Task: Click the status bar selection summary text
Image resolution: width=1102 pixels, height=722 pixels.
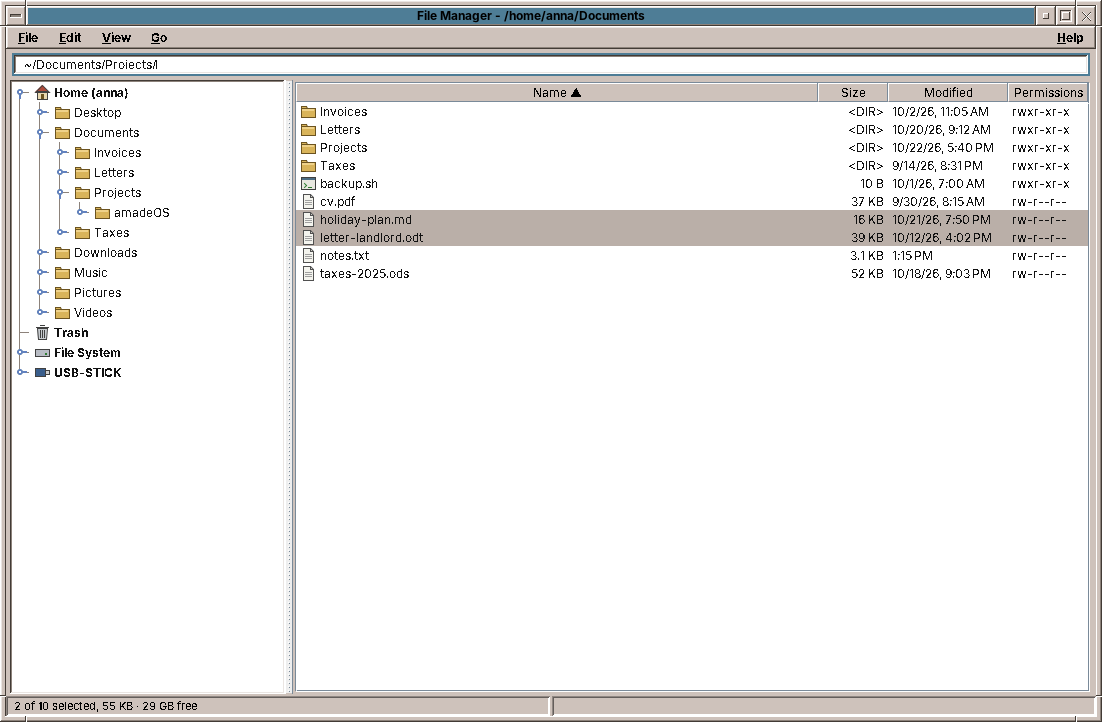Action: point(105,706)
